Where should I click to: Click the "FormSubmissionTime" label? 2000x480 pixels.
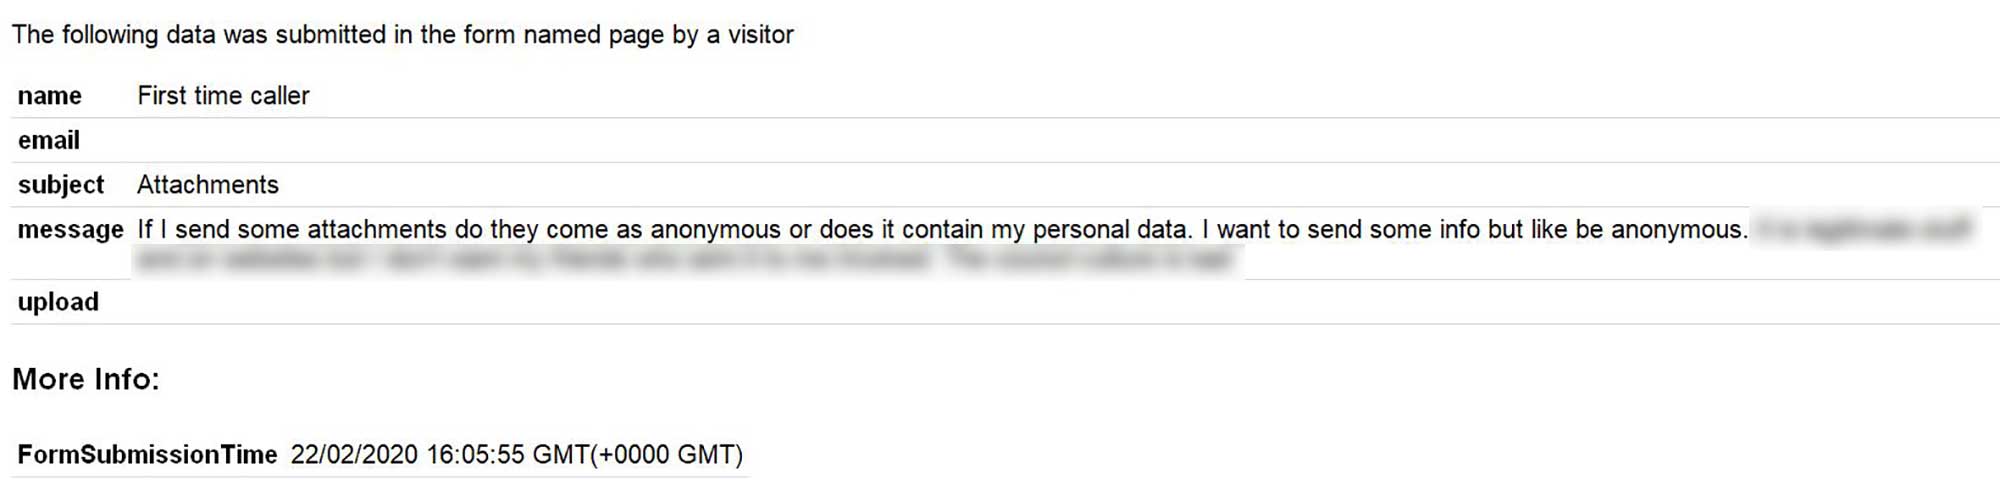pos(147,455)
